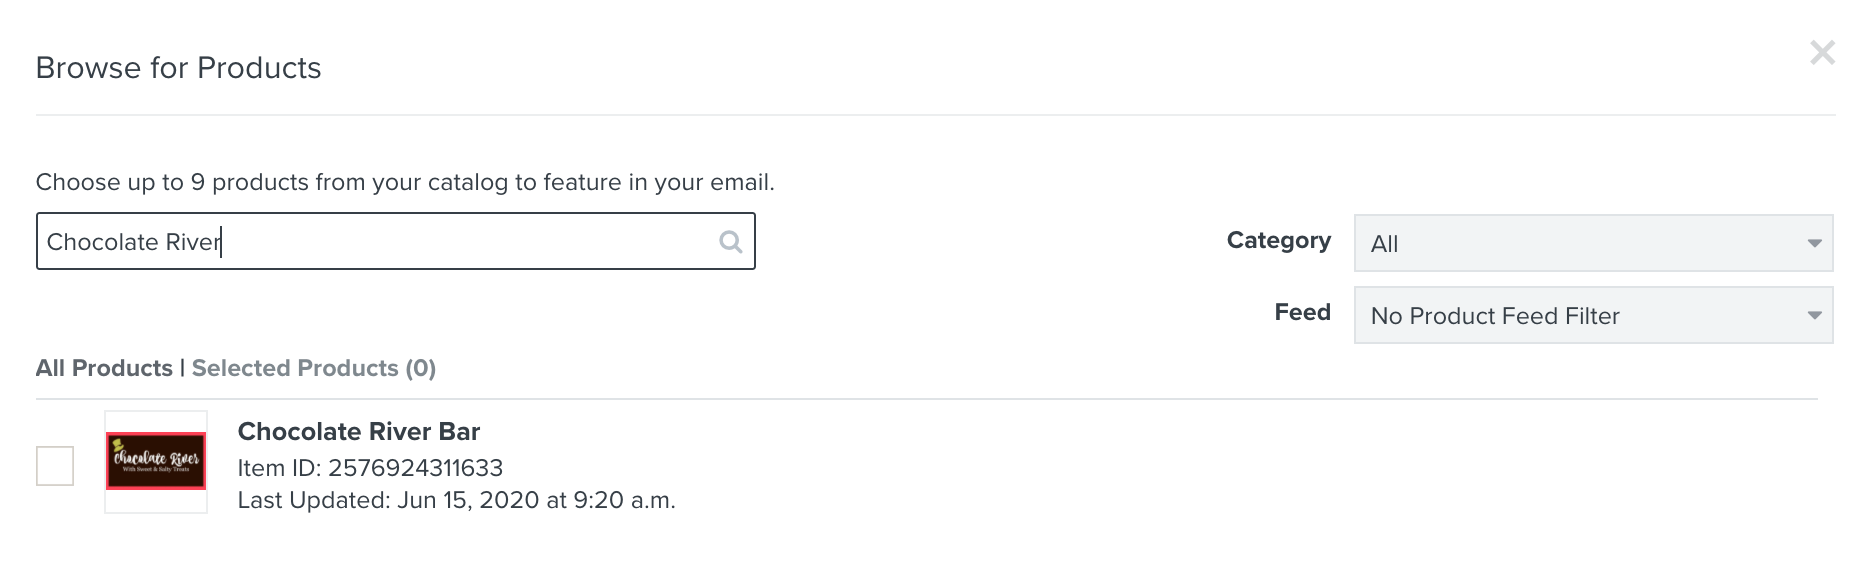Click the Last Updated date line

pyautogui.click(x=457, y=500)
